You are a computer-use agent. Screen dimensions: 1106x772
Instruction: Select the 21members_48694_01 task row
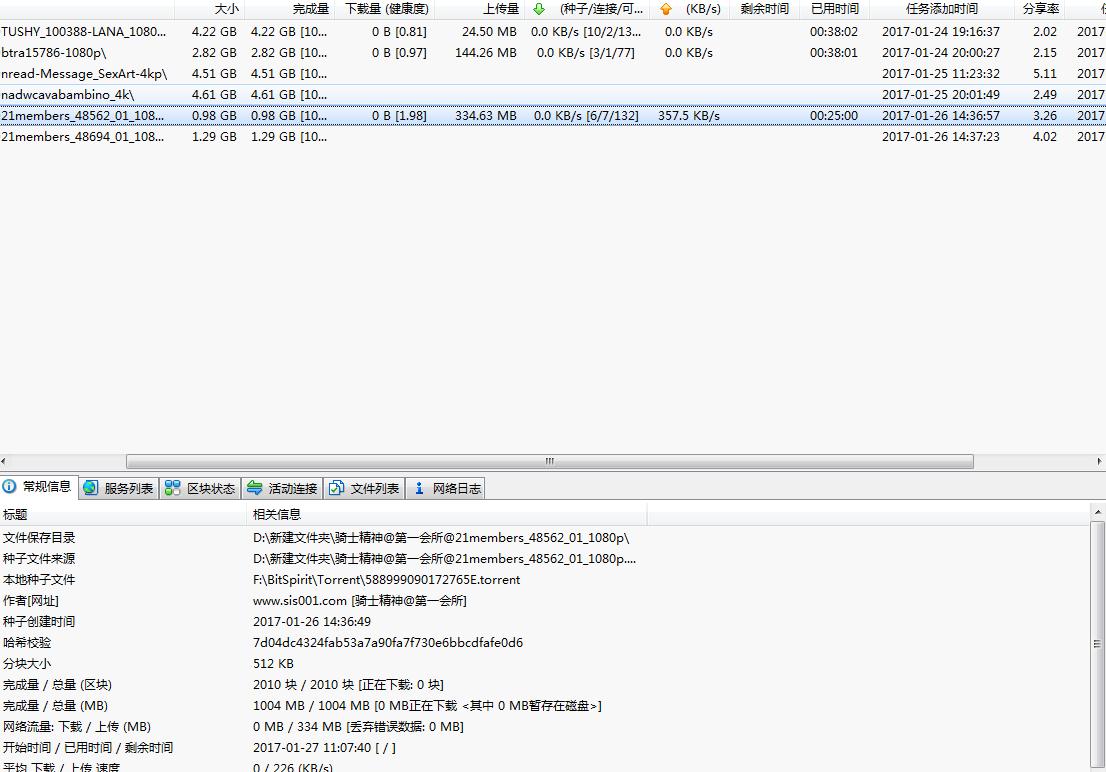[84, 137]
